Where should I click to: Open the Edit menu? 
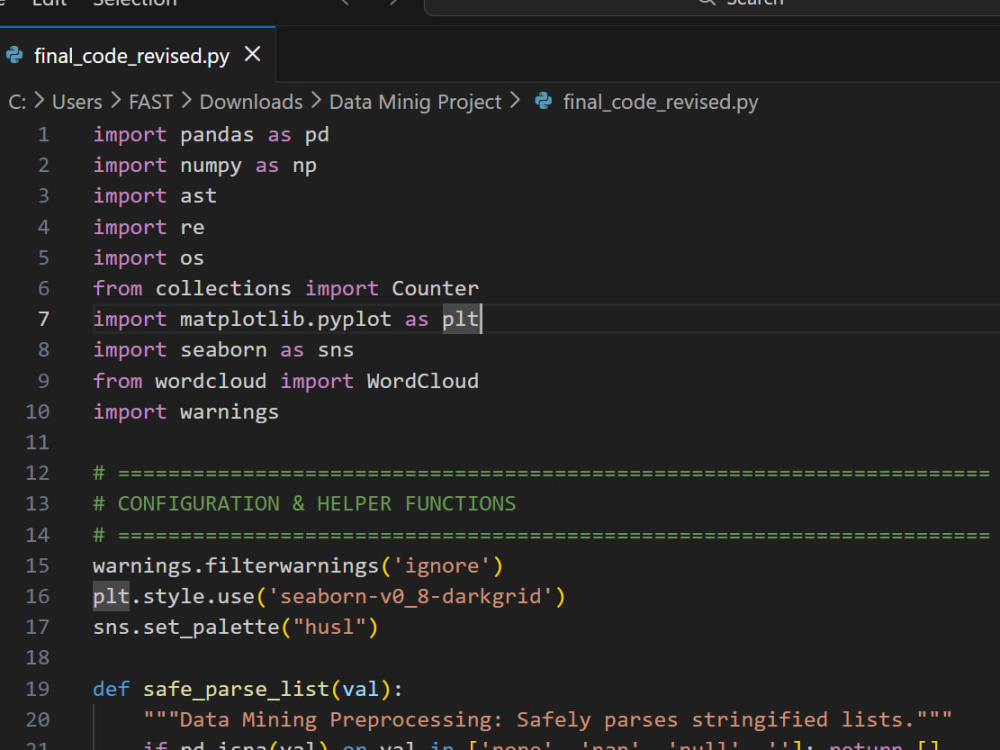tap(49, 3)
